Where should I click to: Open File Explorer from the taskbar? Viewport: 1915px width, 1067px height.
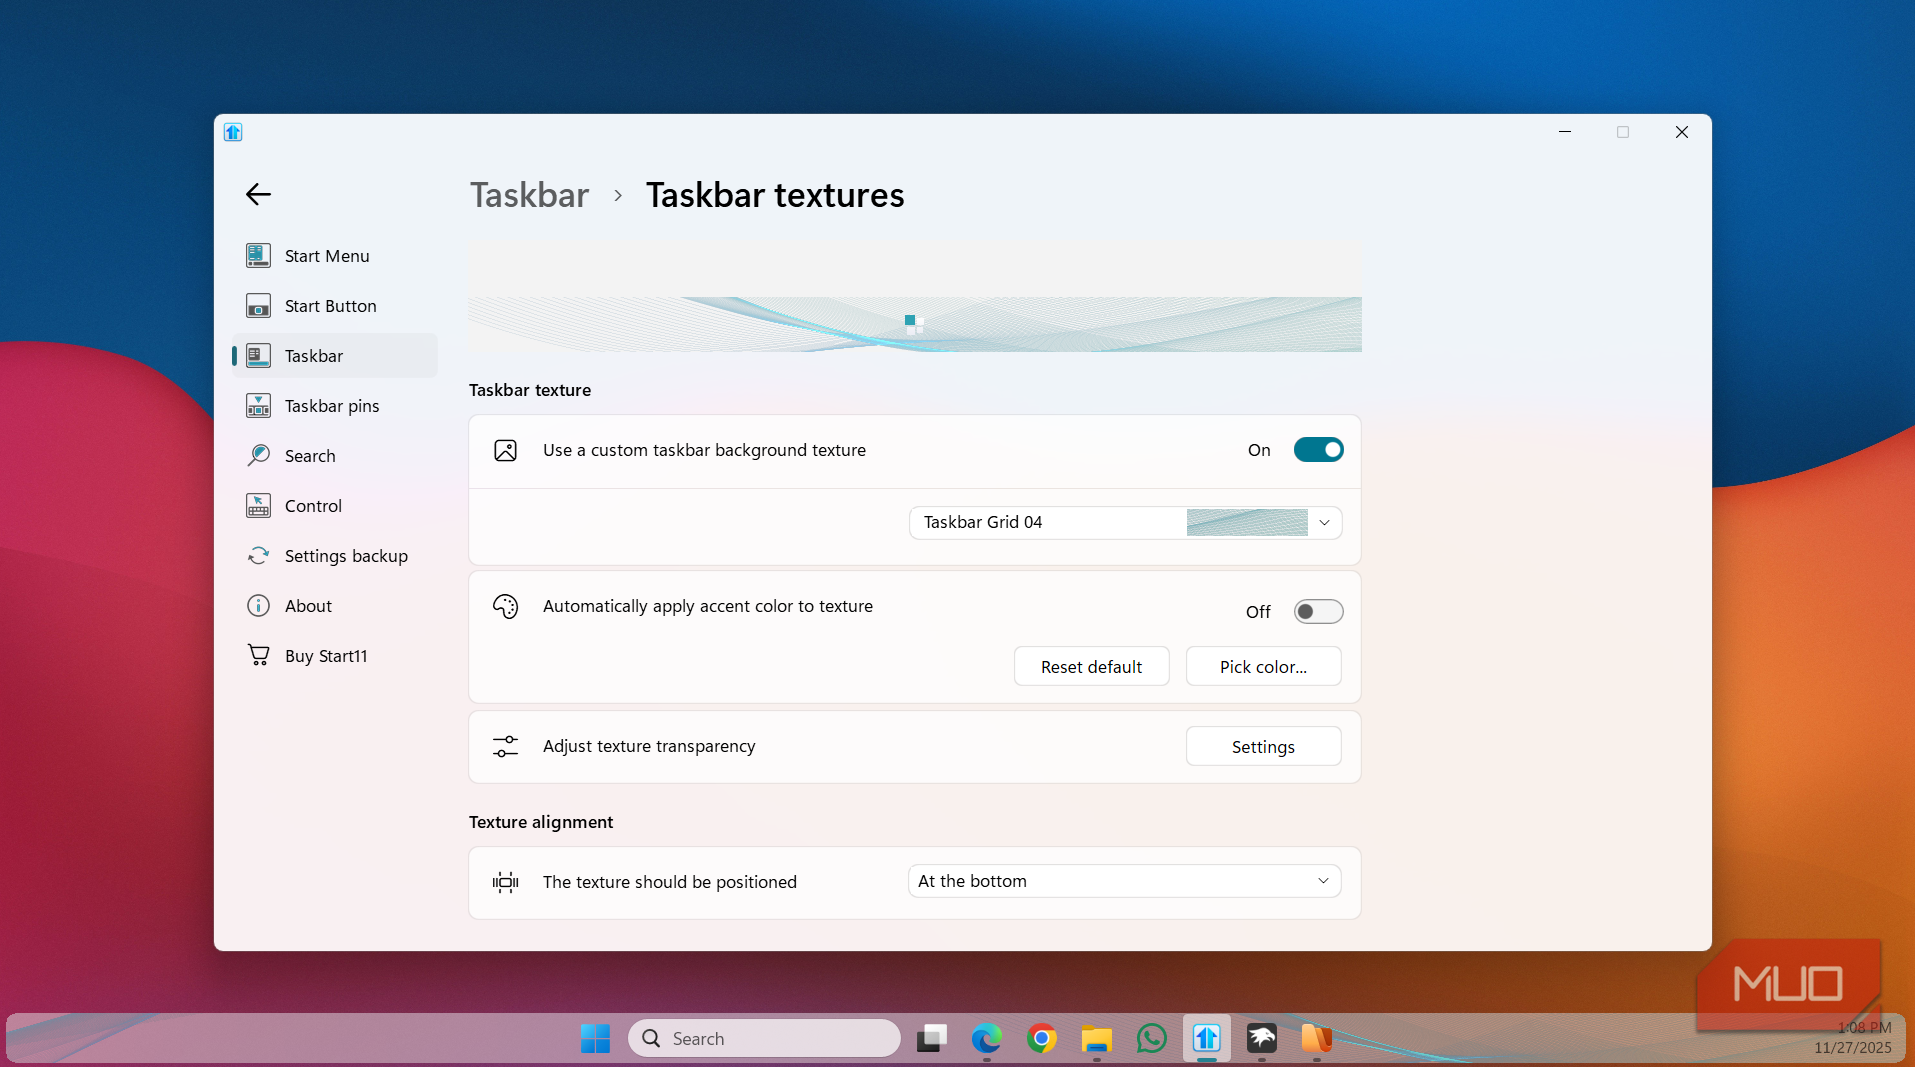[1096, 1039]
